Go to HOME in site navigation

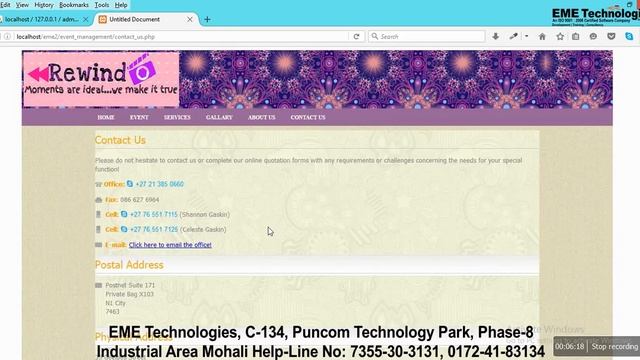coord(106,118)
